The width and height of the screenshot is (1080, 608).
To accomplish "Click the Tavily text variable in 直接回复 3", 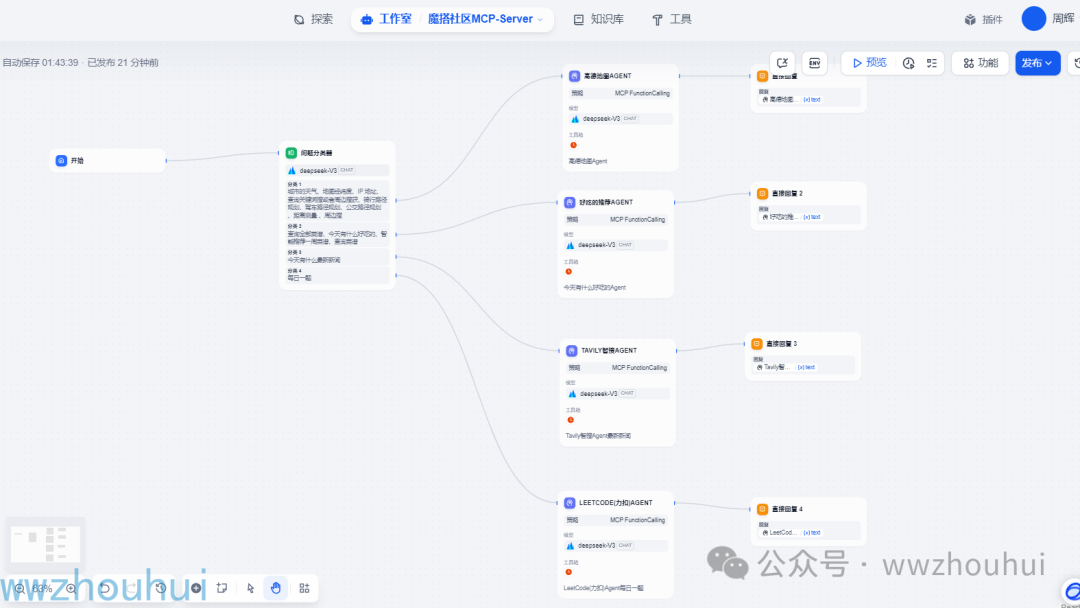I will [785, 368].
